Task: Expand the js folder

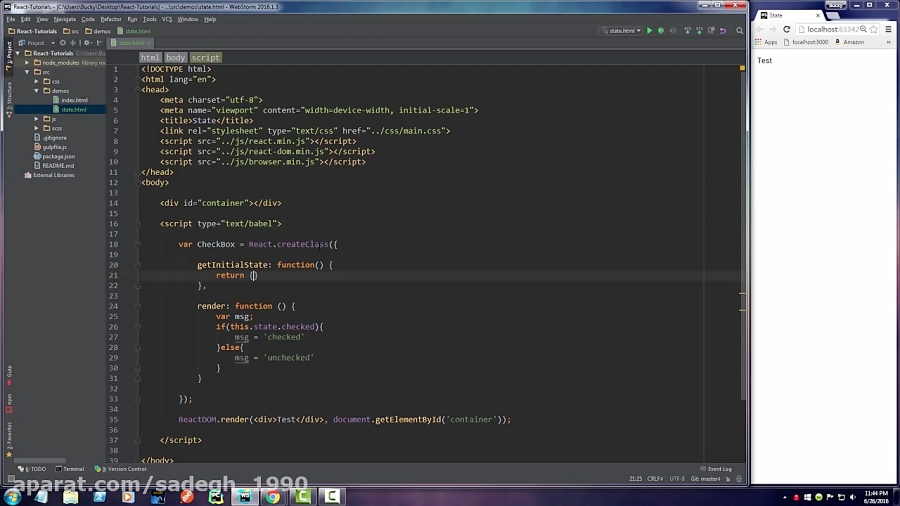Action: (x=36, y=119)
